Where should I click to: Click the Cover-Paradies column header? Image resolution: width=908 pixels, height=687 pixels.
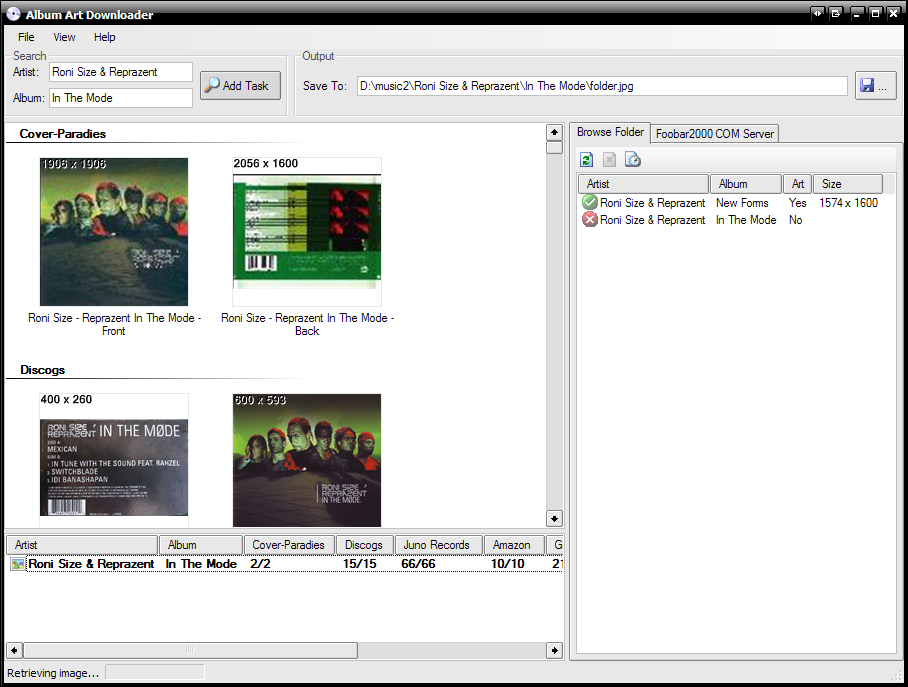click(289, 545)
